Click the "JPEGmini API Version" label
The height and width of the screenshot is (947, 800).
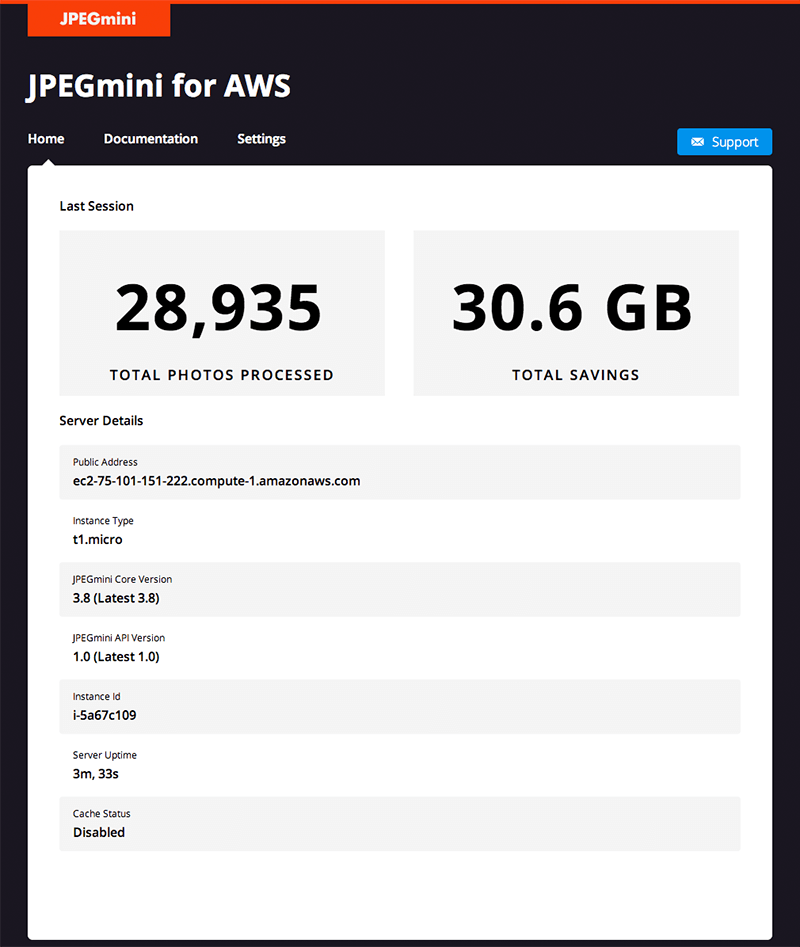pos(119,638)
